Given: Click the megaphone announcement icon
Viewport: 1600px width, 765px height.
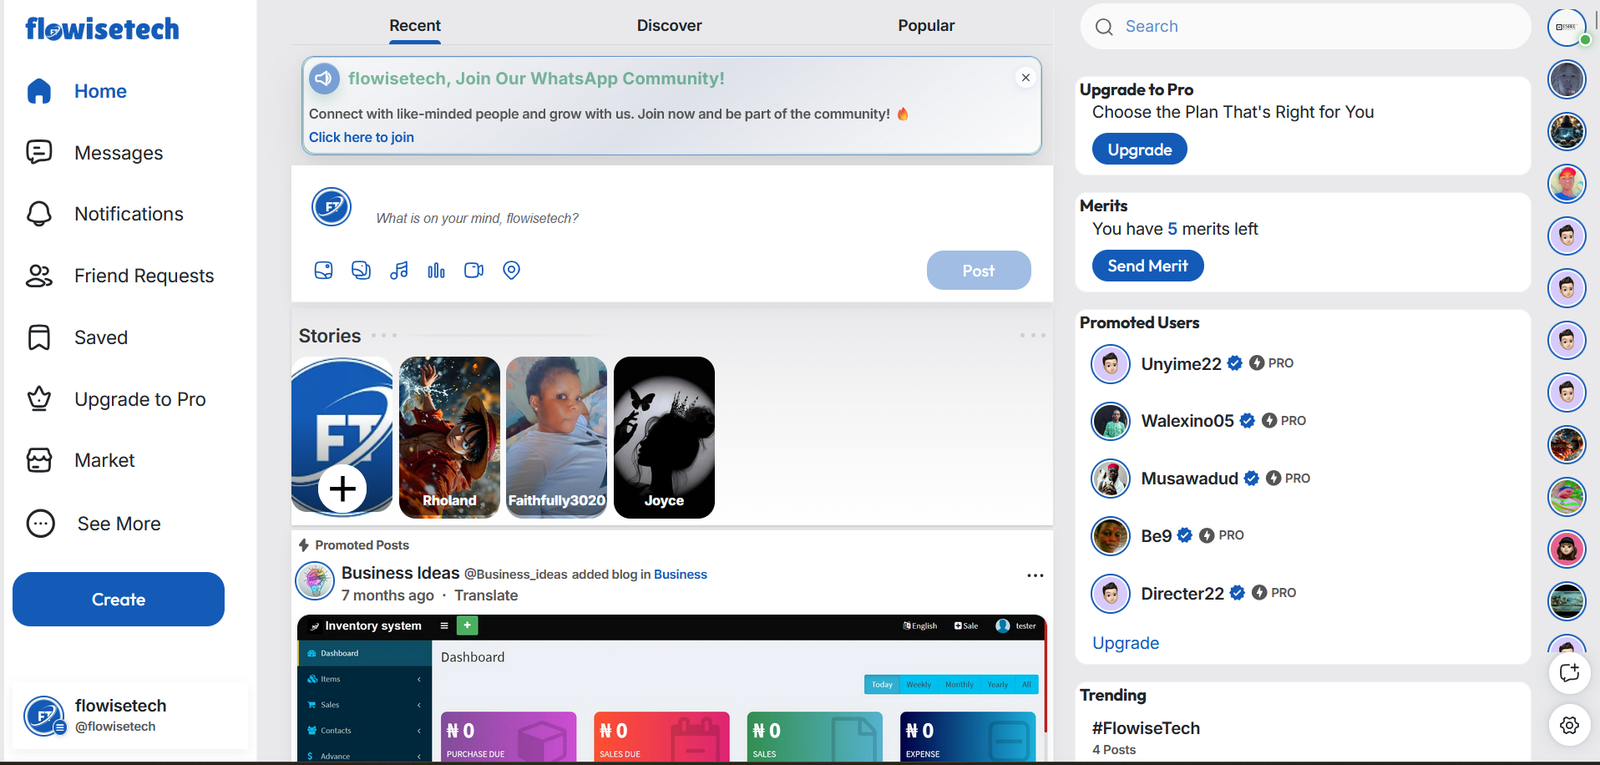Looking at the screenshot, I should 324,78.
